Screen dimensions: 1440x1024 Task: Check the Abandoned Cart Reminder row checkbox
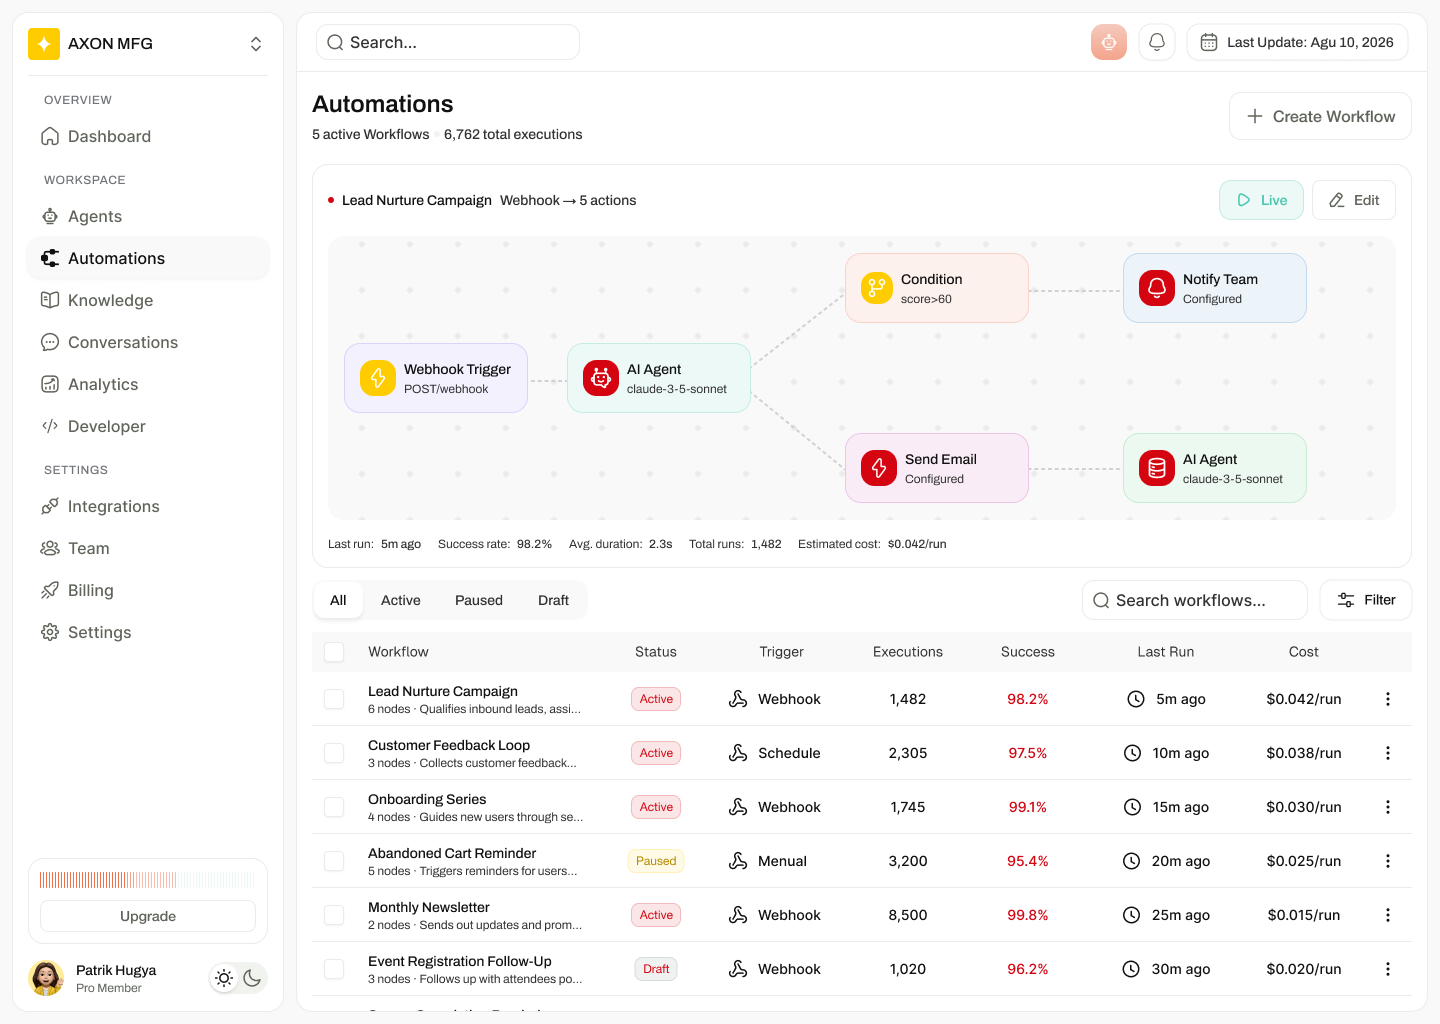click(334, 861)
